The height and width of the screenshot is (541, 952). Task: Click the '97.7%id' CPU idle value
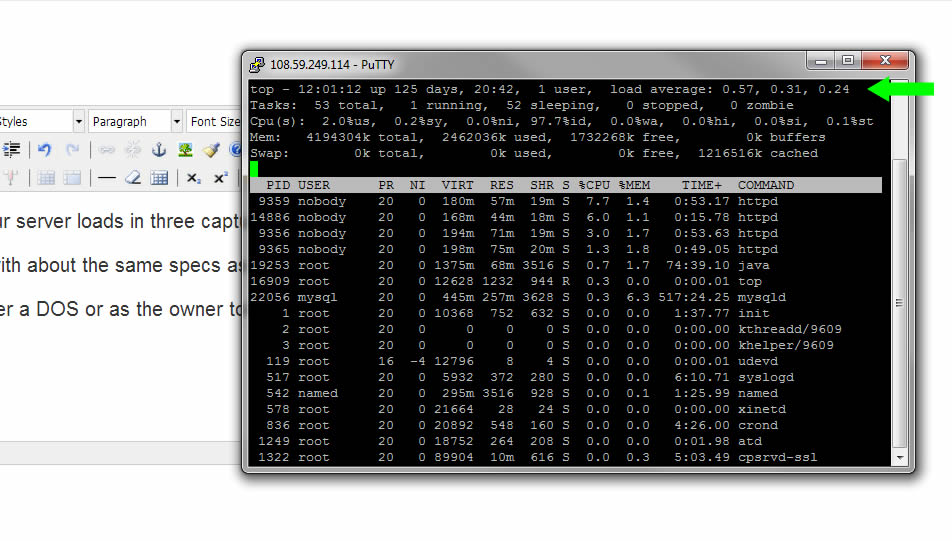tap(560, 121)
